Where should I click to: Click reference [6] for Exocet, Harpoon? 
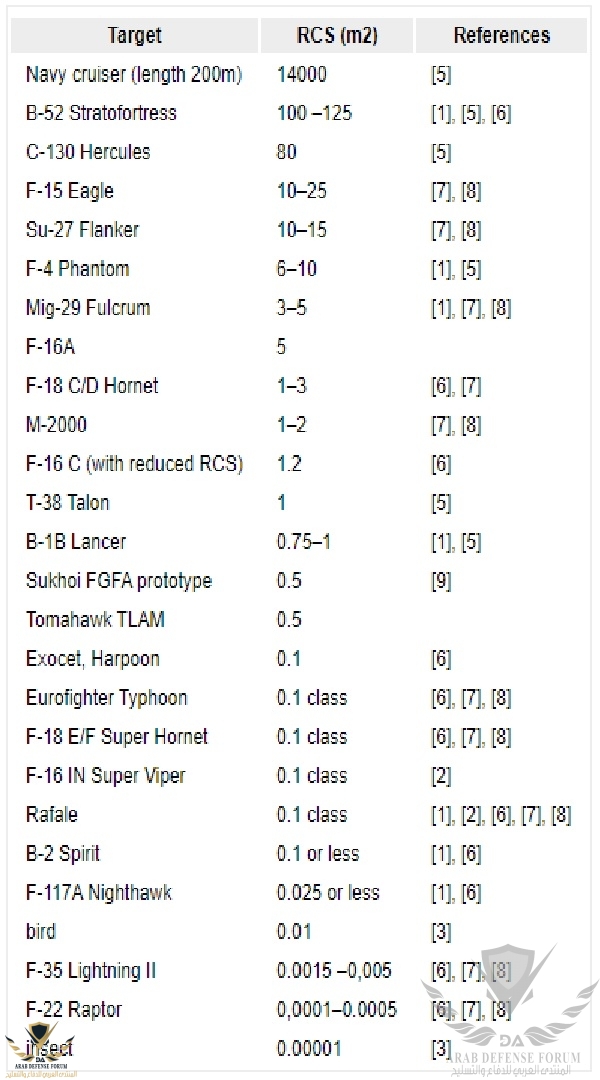tap(440, 659)
